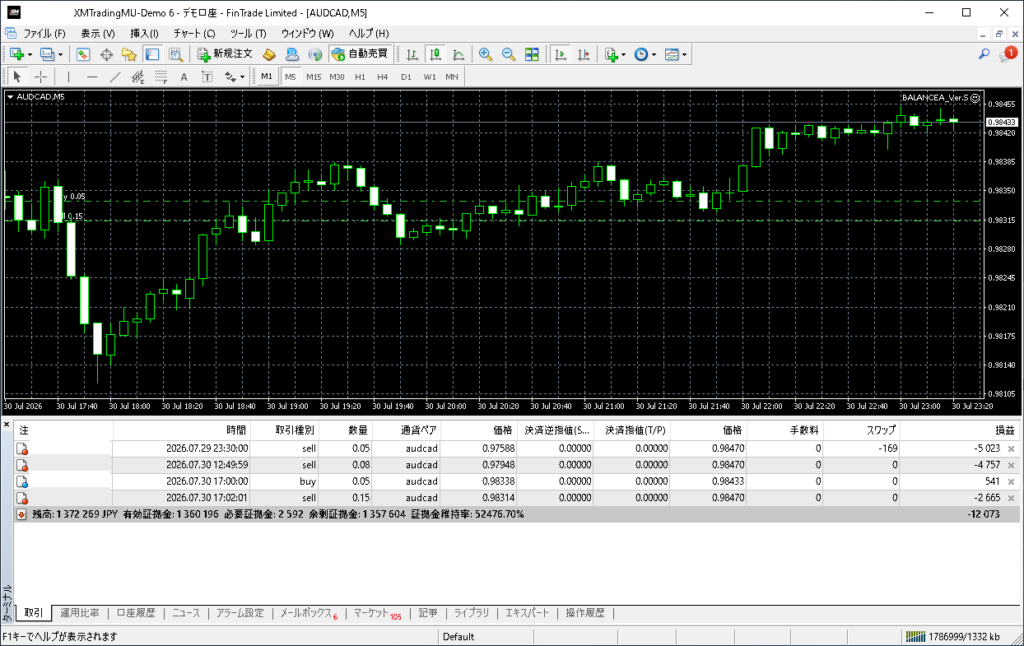The height and width of the screenshot is (646, 1024).
Task: Expand the periods clock dropdown arrow
Action: click(x=654, y=55)
